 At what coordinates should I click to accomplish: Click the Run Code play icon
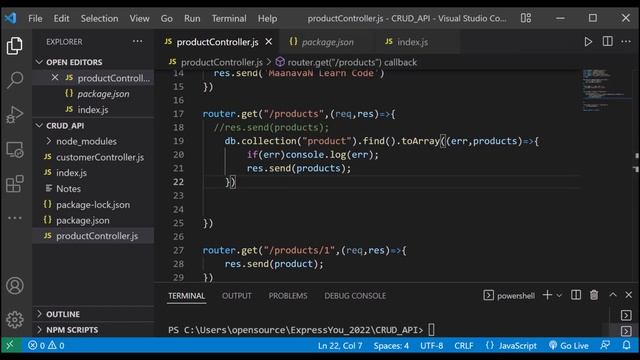(x=588, y=42)
